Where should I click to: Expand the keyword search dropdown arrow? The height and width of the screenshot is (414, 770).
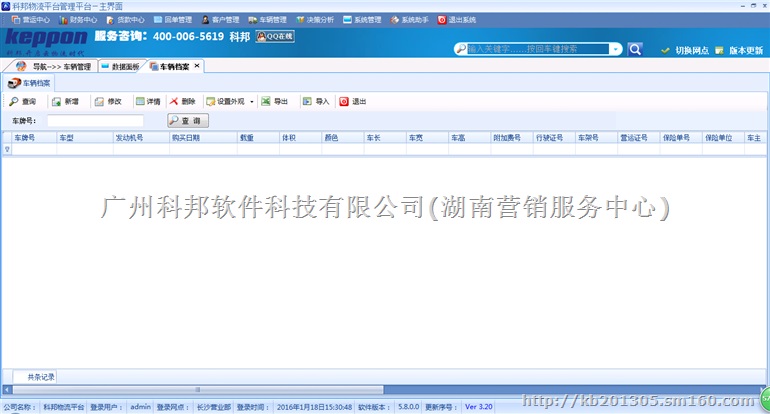click(615, 49)
